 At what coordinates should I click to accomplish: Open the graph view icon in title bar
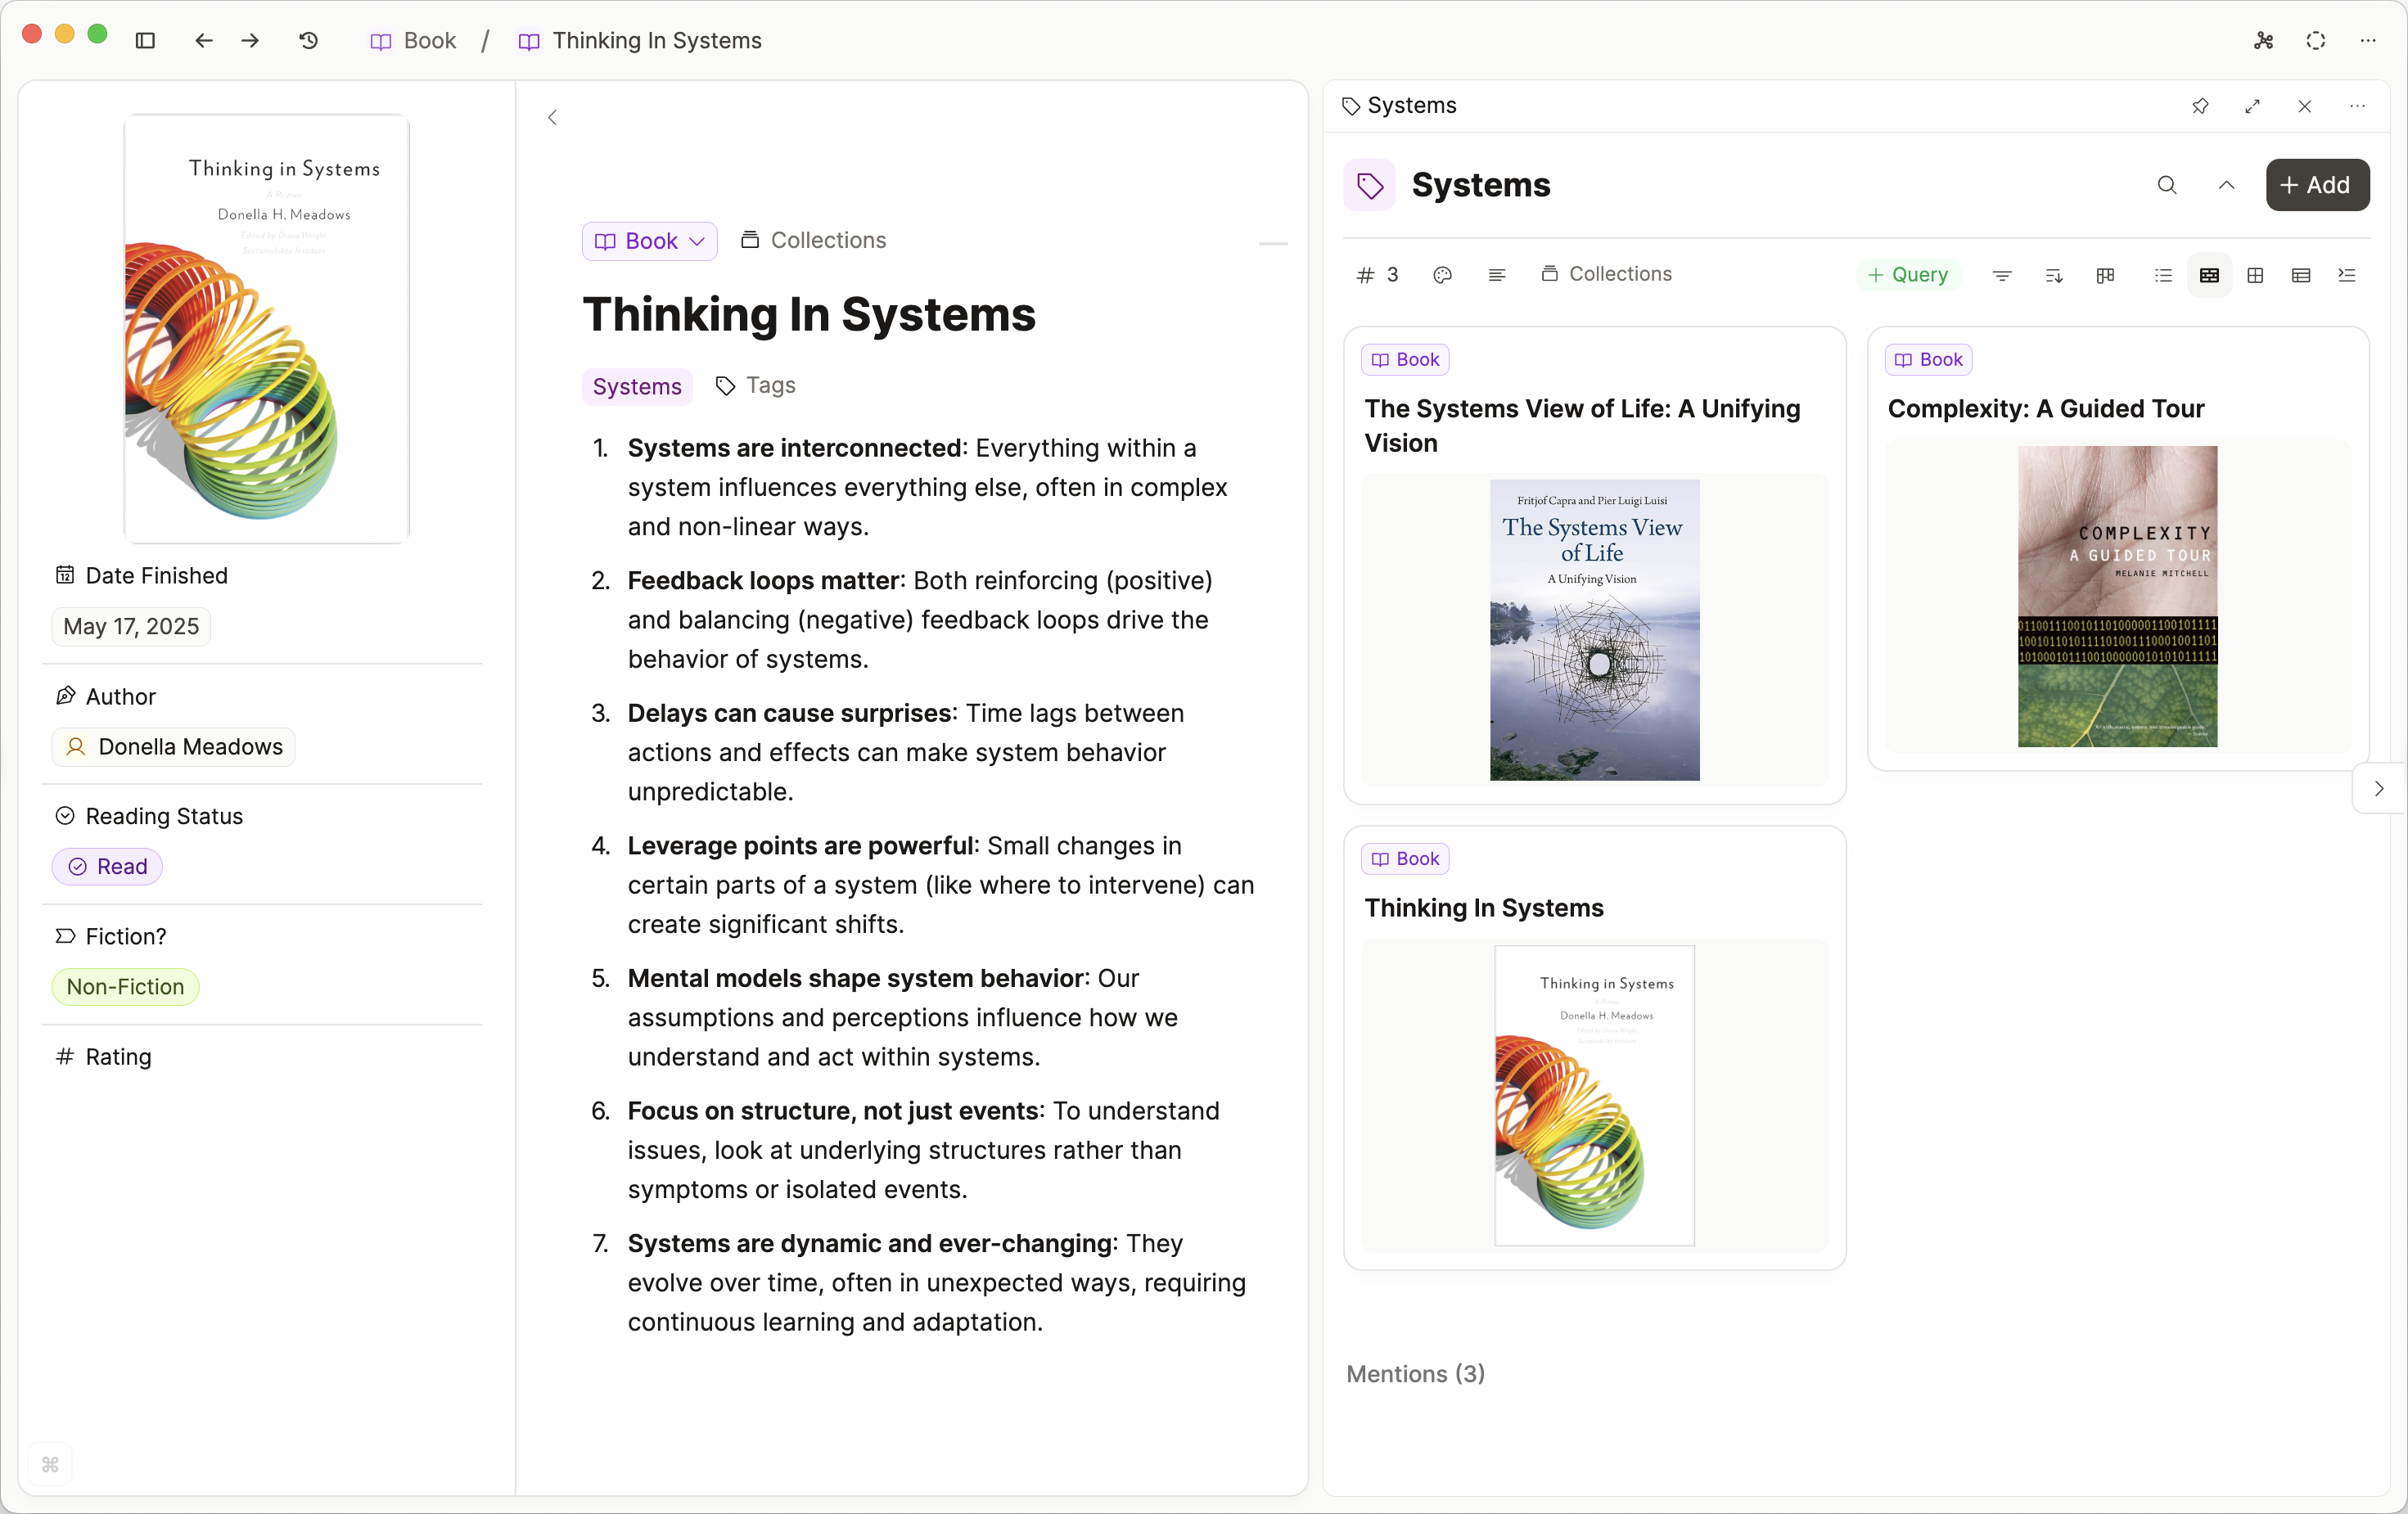pyautogui.click(x=2263, y=41)
